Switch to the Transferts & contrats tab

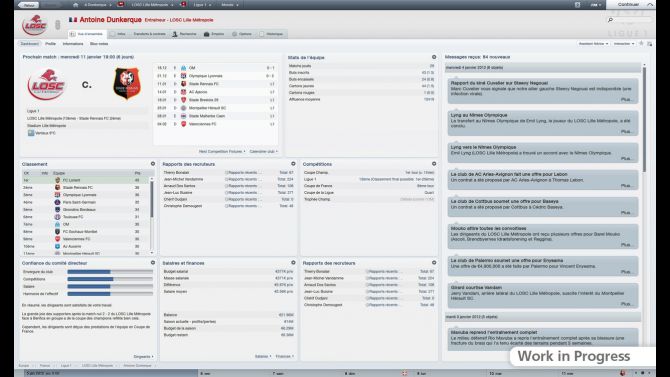149,34
